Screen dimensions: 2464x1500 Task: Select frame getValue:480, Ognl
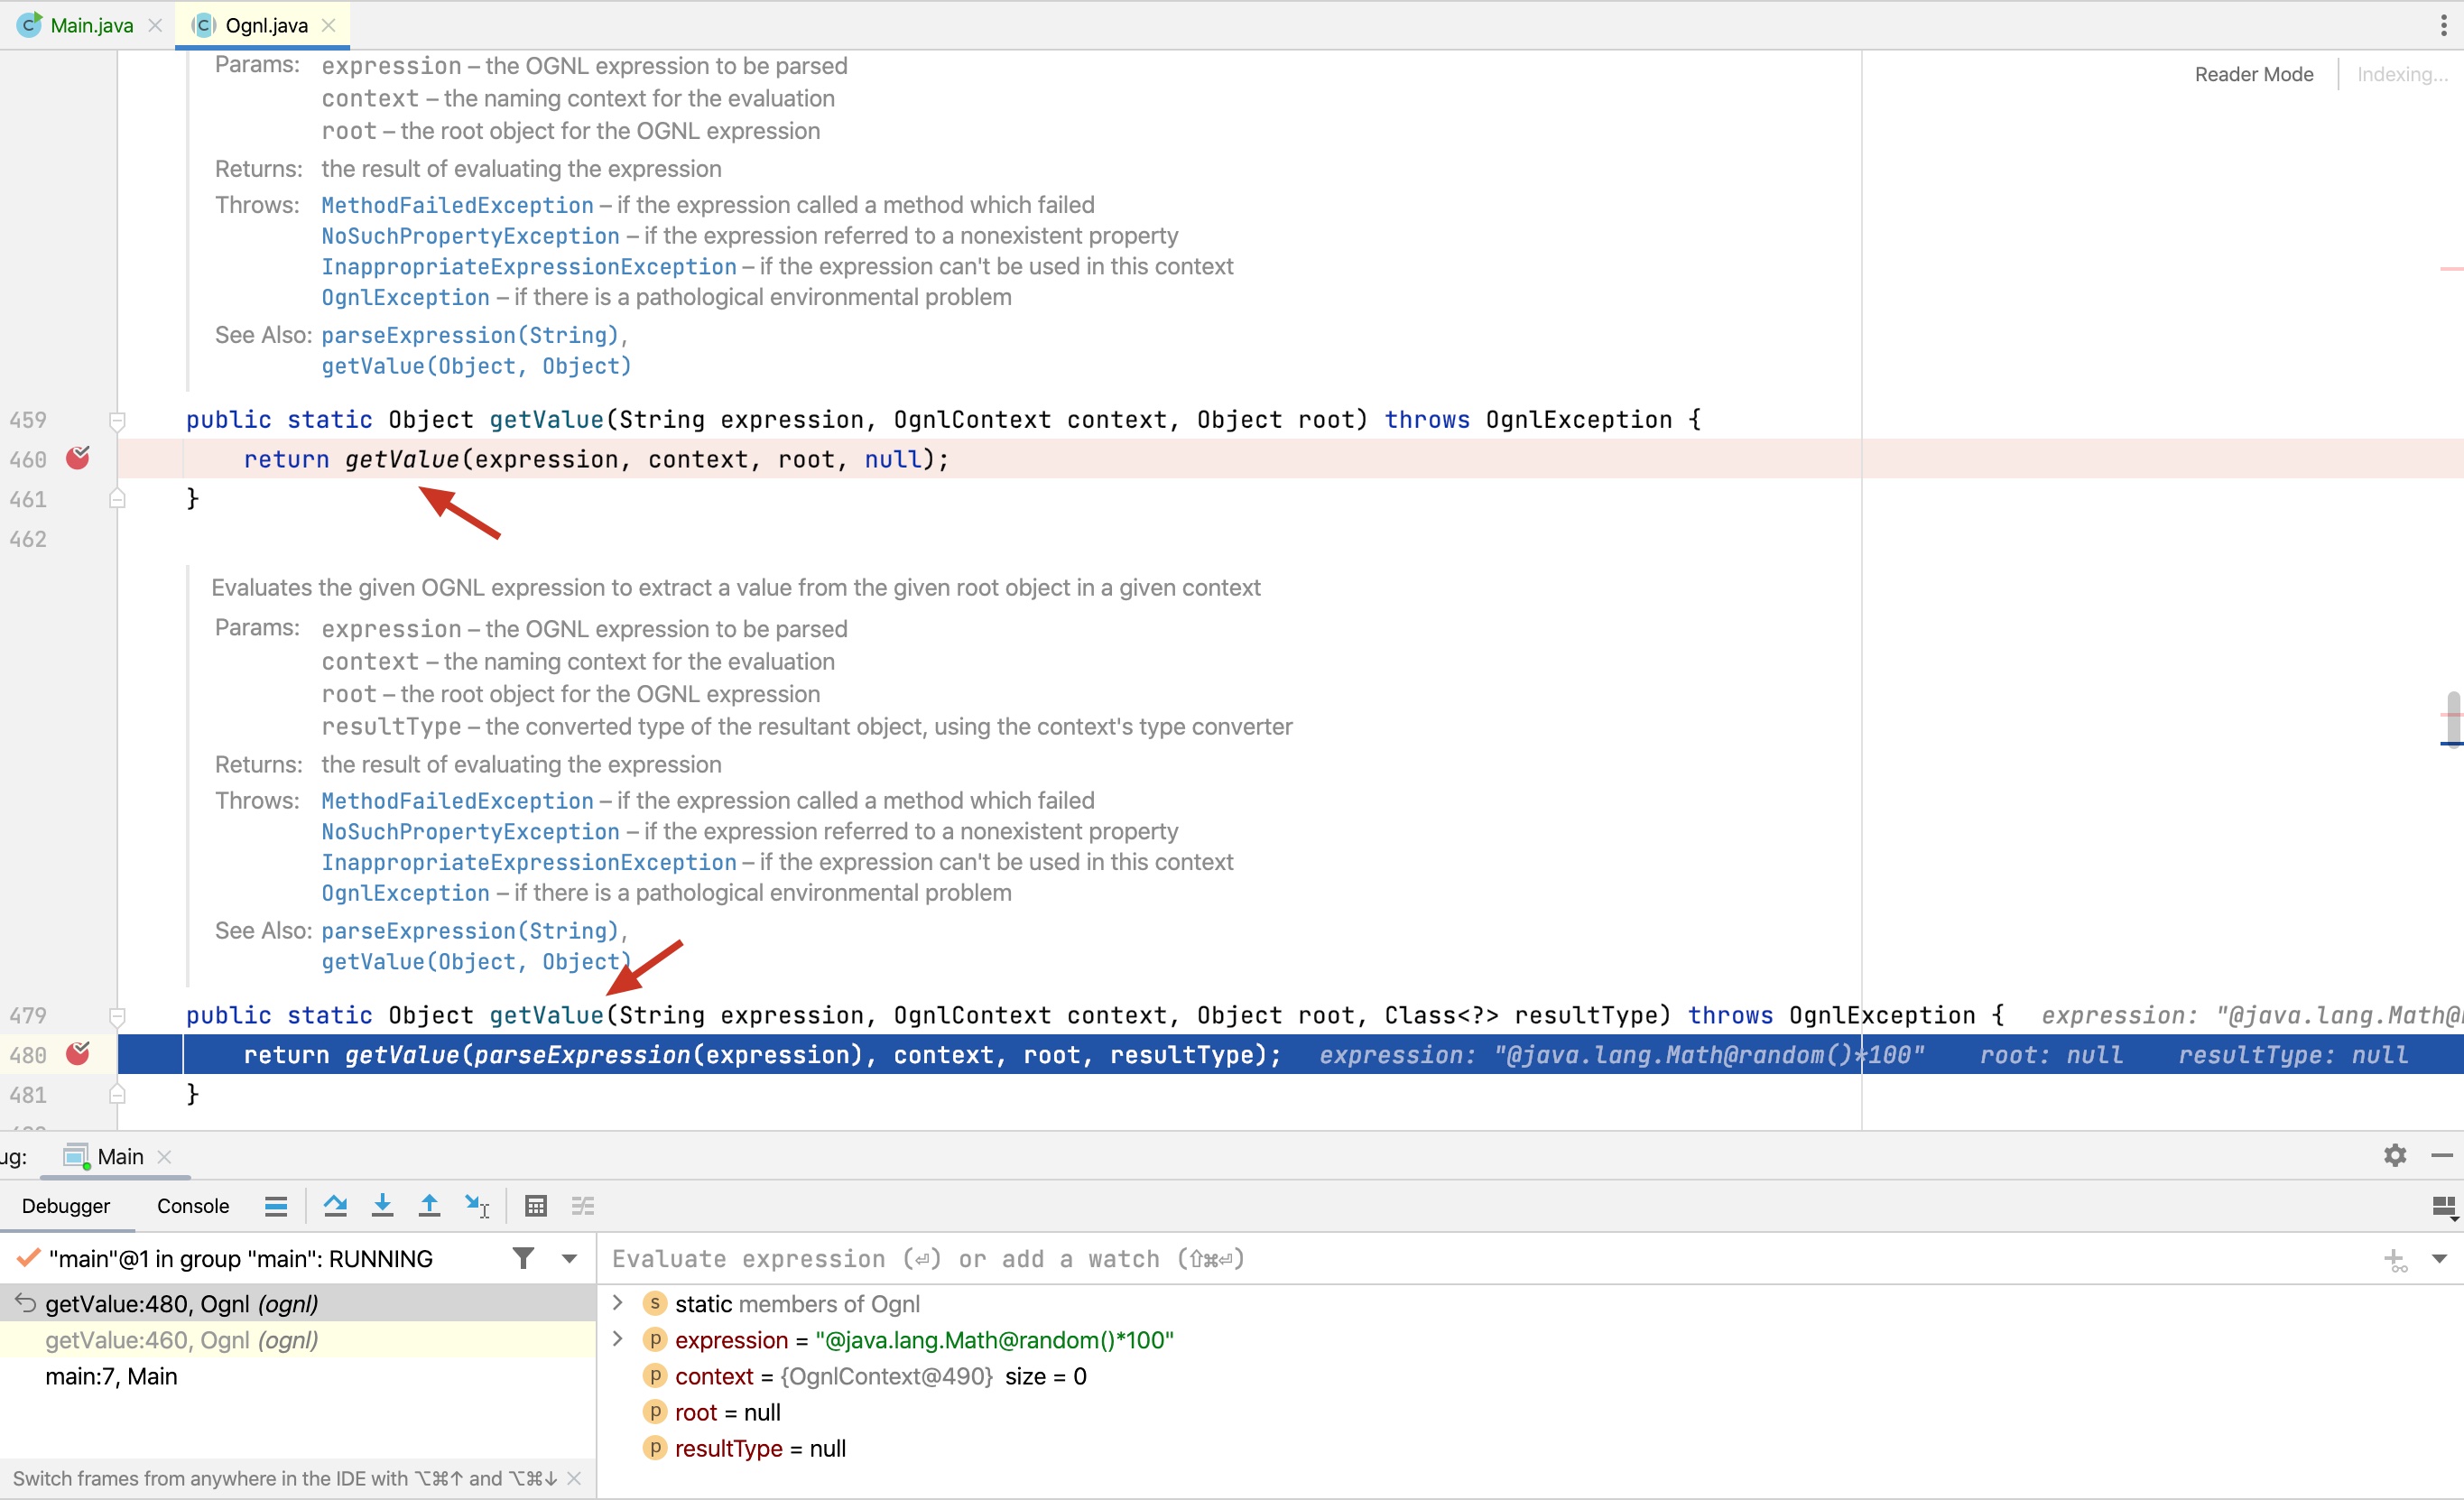point(298,1303)
